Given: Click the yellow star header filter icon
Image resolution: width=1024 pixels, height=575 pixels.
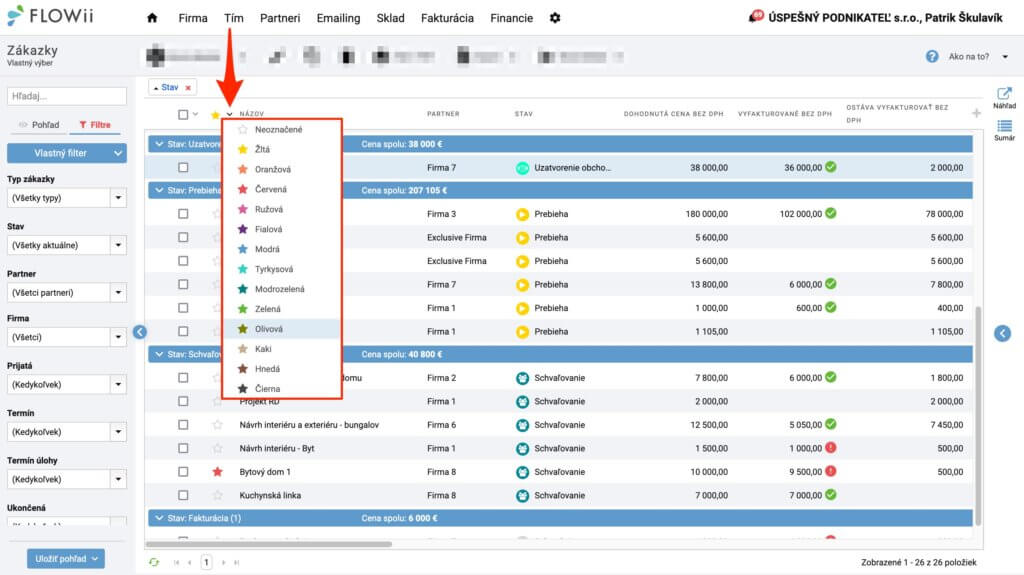Looking at the screenshot, I should [x=215, y=114].
